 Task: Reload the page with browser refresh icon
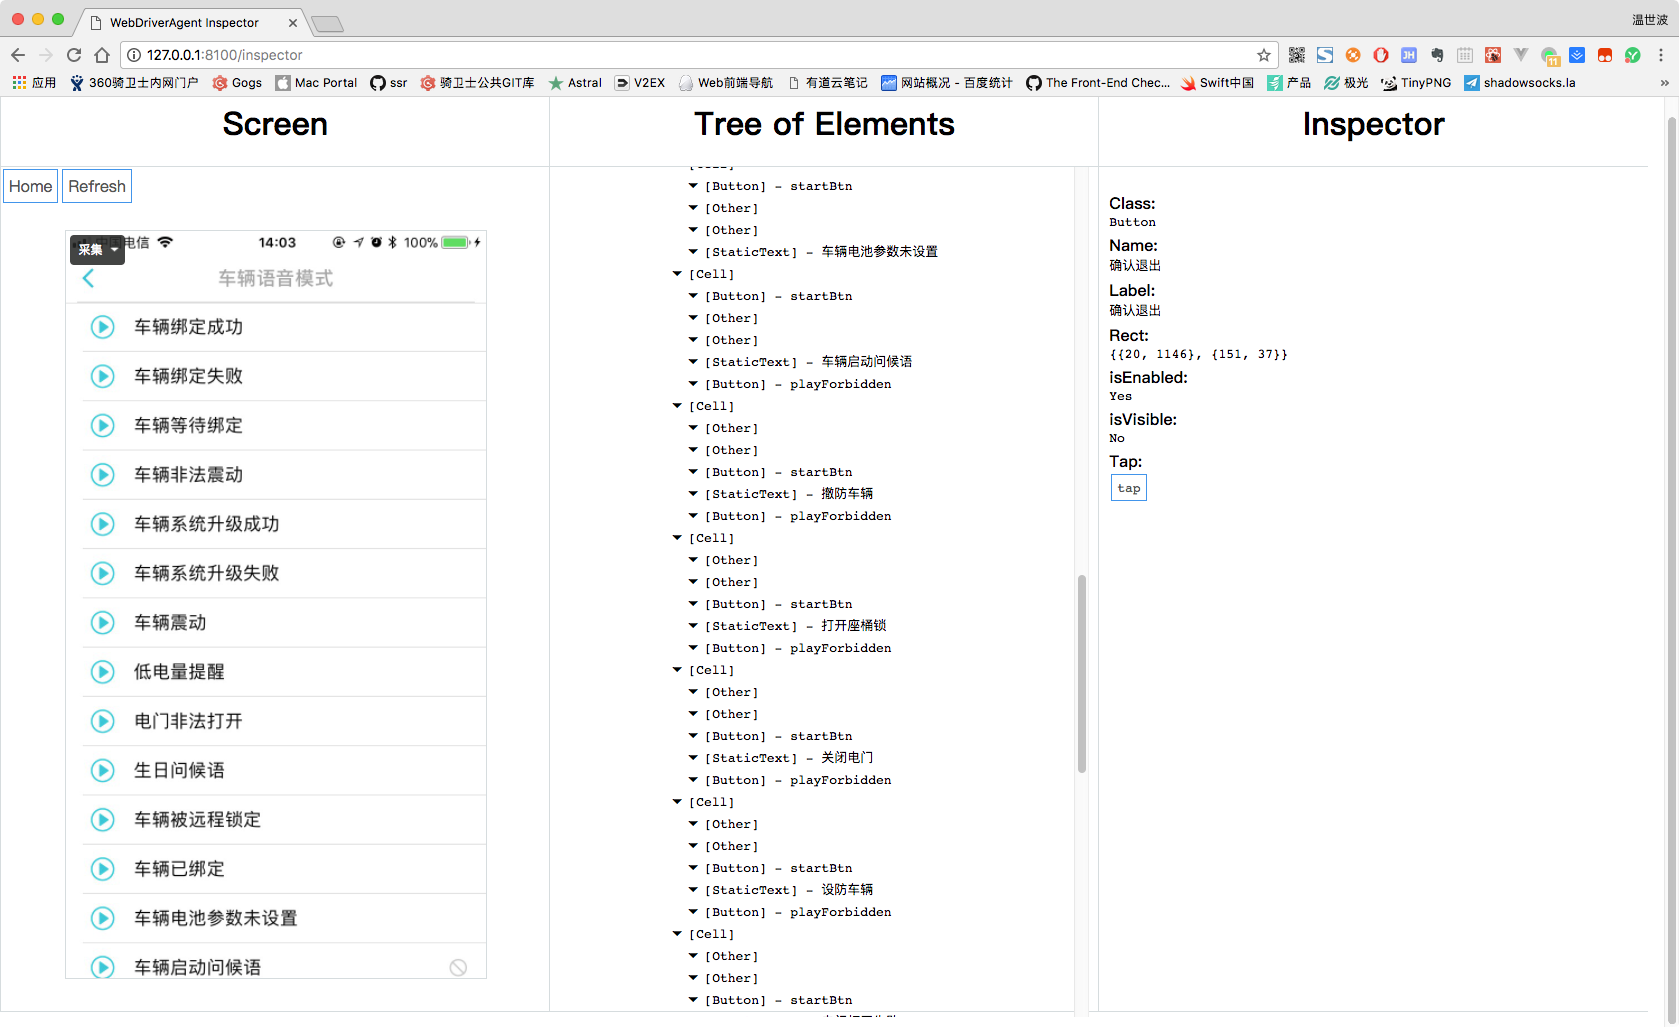pos(74,55)
